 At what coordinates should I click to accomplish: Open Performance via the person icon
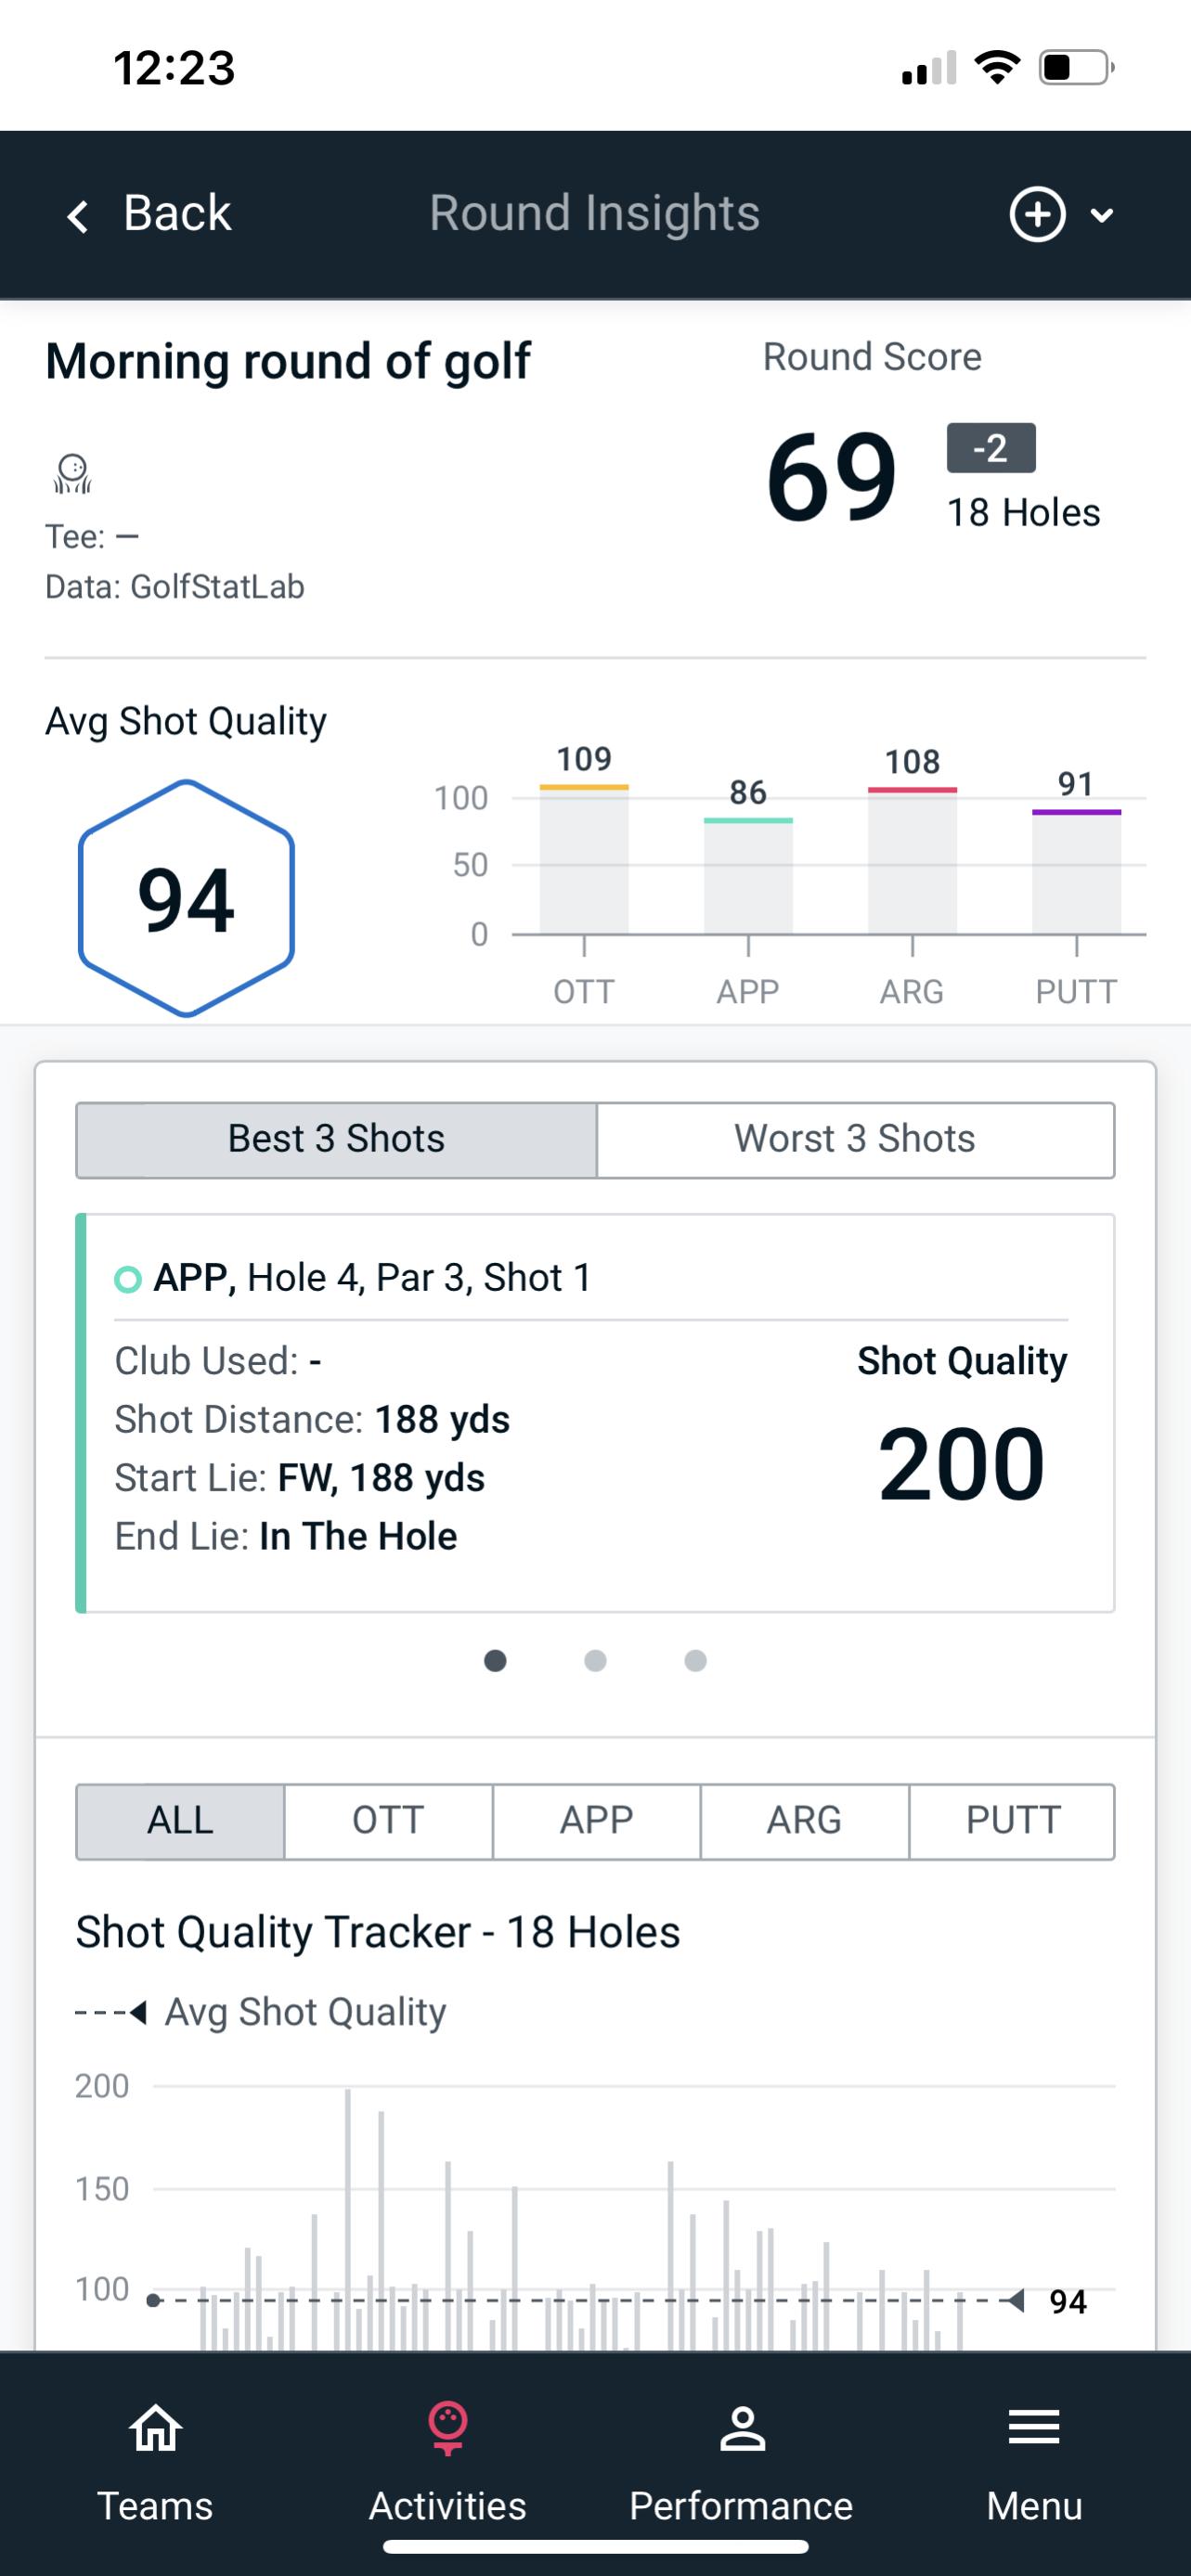tap(741, 2430)
